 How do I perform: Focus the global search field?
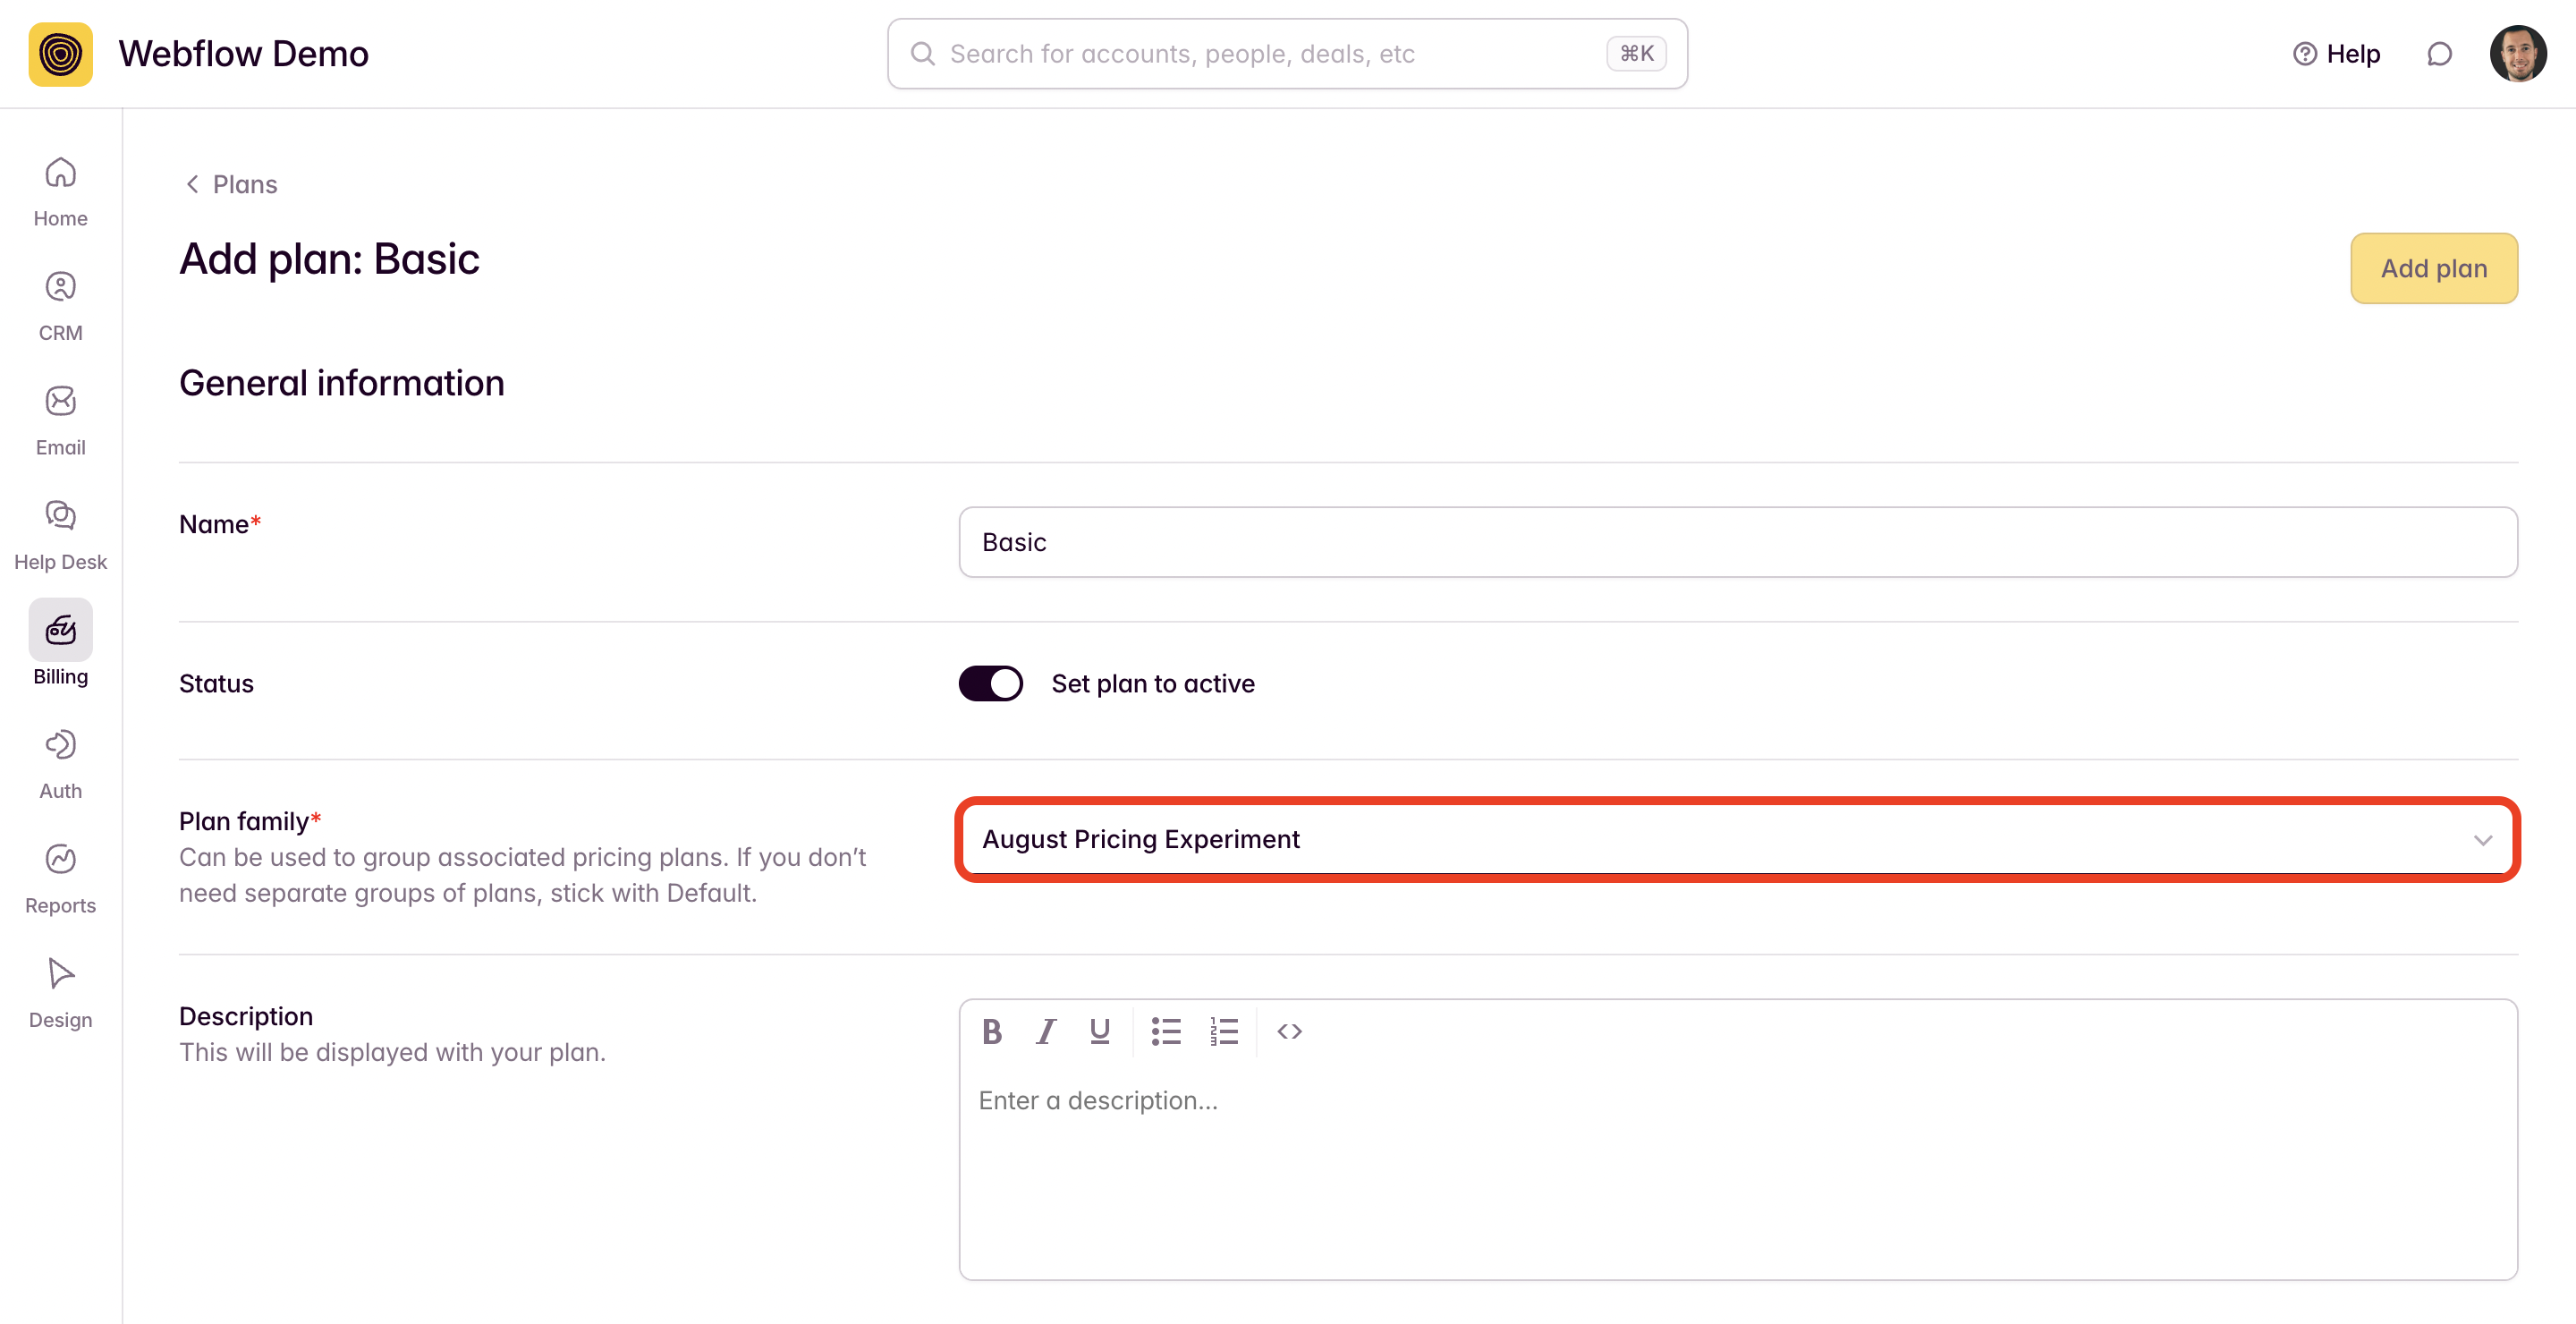pos(1270,54)
